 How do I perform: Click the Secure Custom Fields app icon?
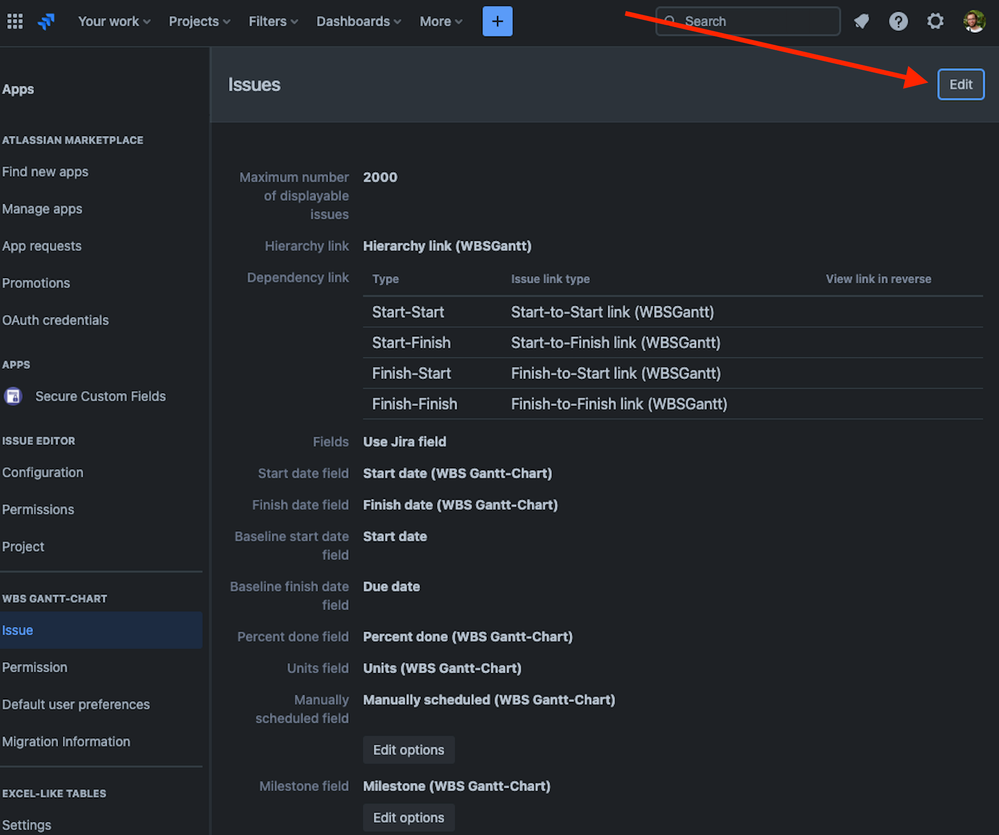(x=13, y=396)
